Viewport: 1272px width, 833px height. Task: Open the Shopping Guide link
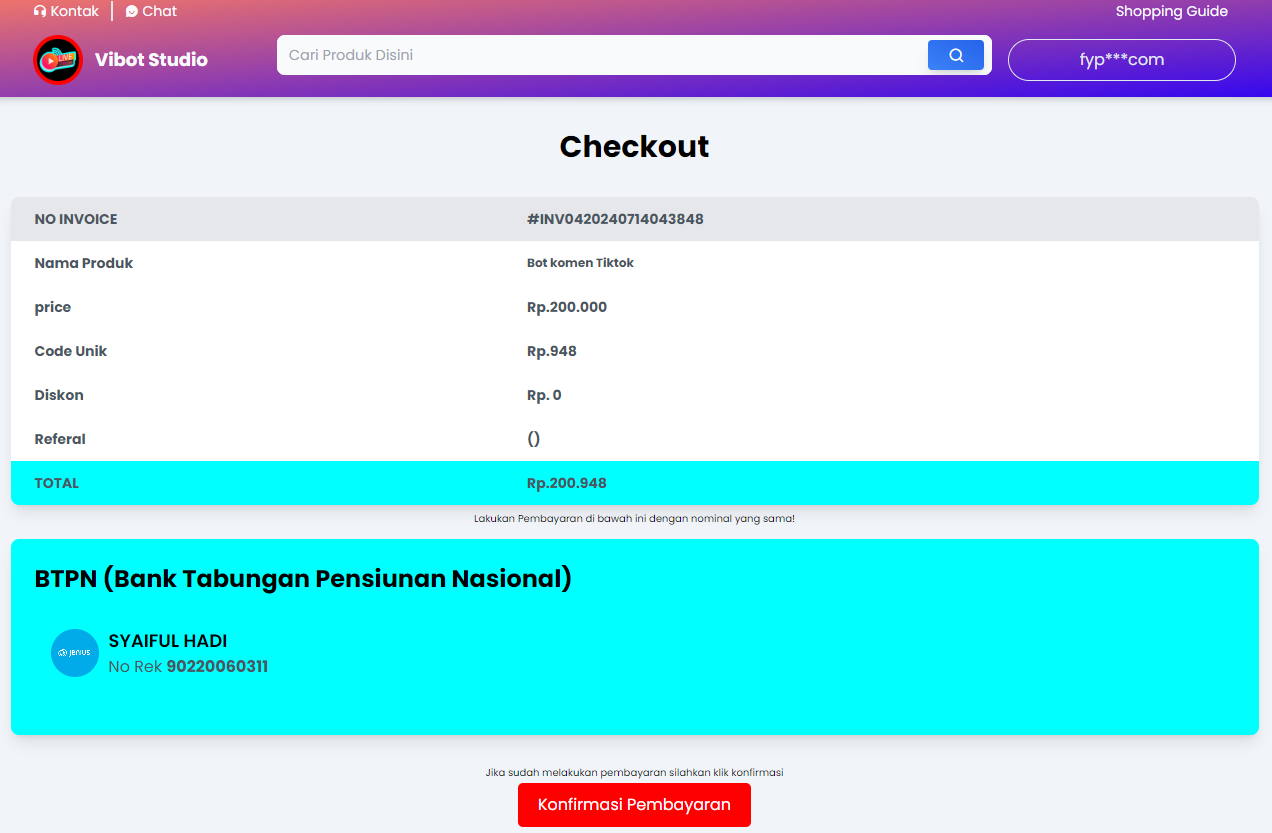1172,11
